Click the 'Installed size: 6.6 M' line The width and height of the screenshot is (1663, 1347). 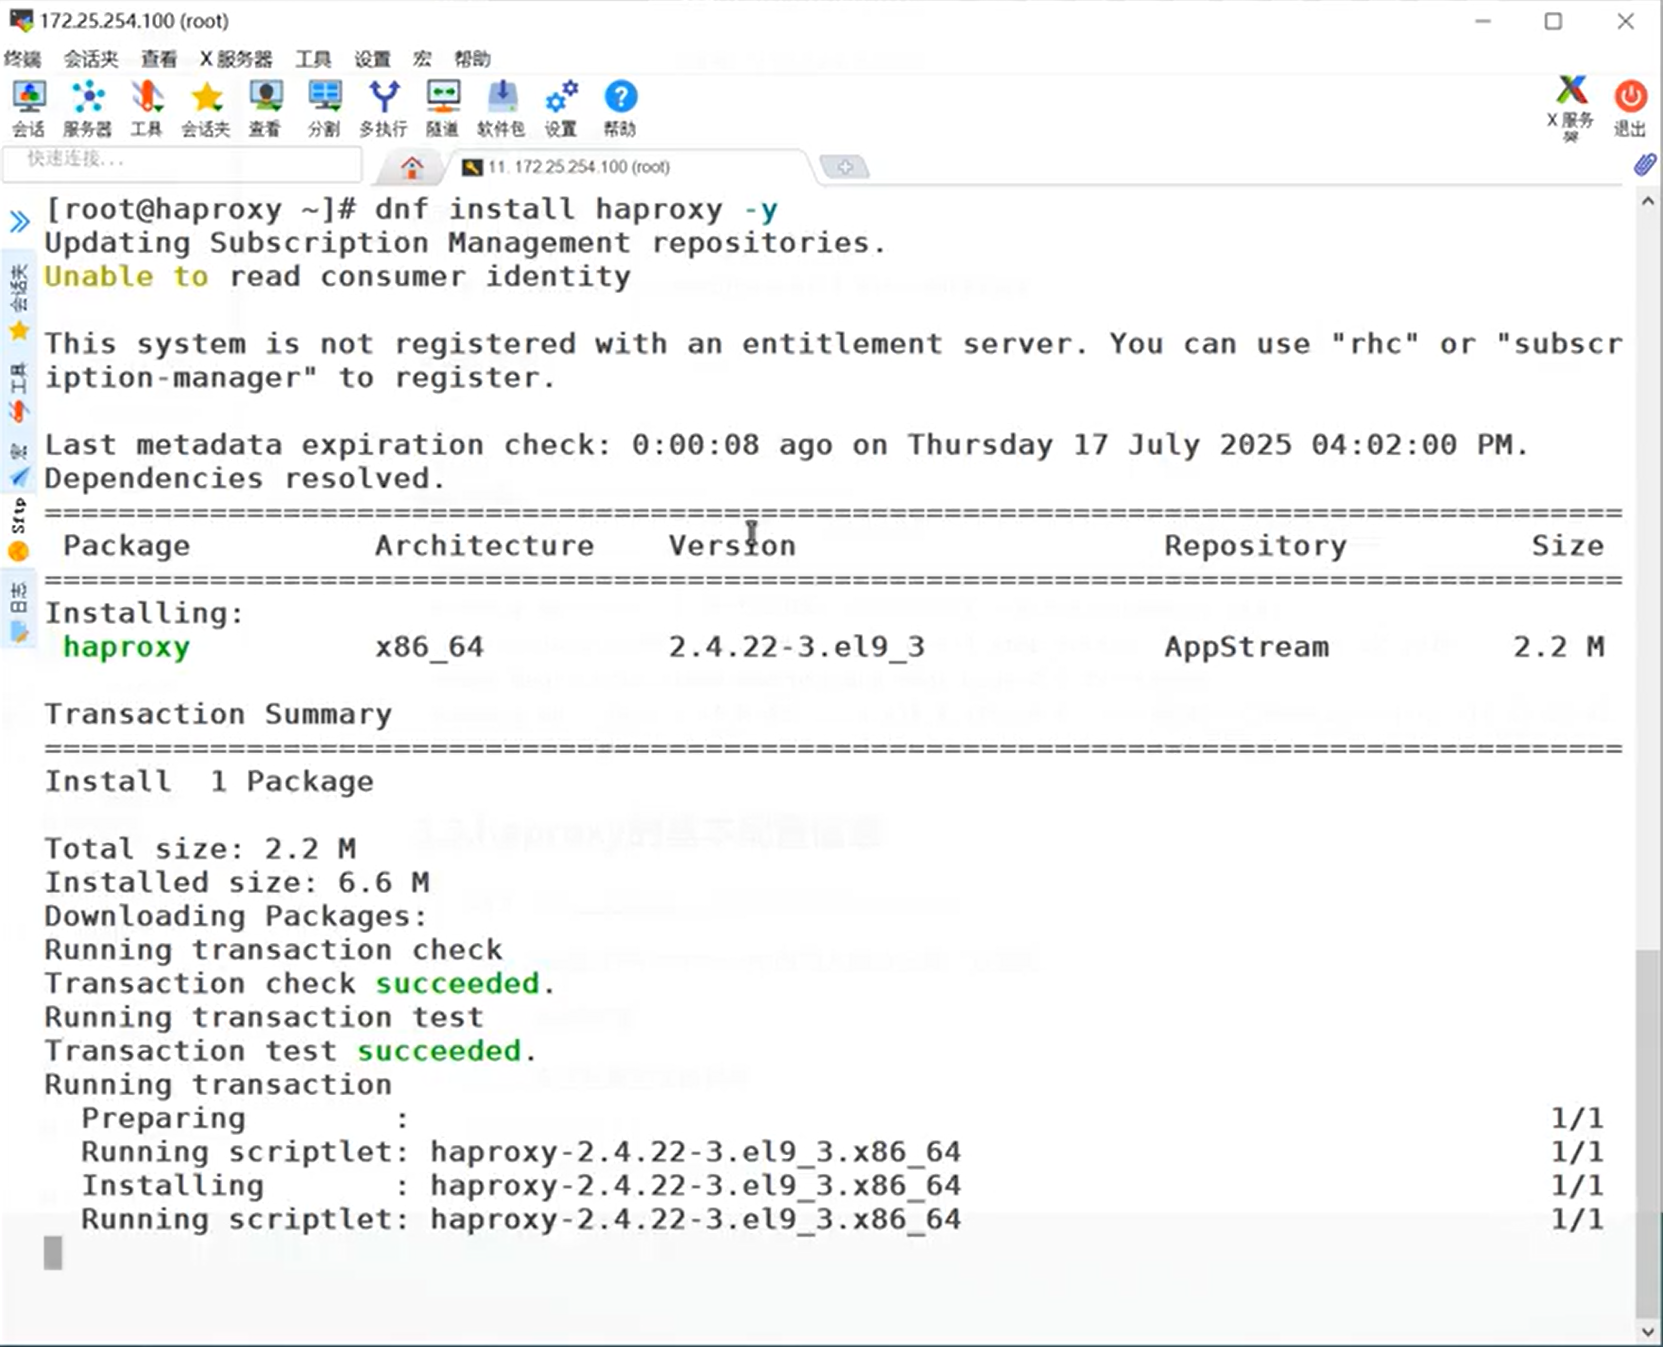[x=237, y=882]
